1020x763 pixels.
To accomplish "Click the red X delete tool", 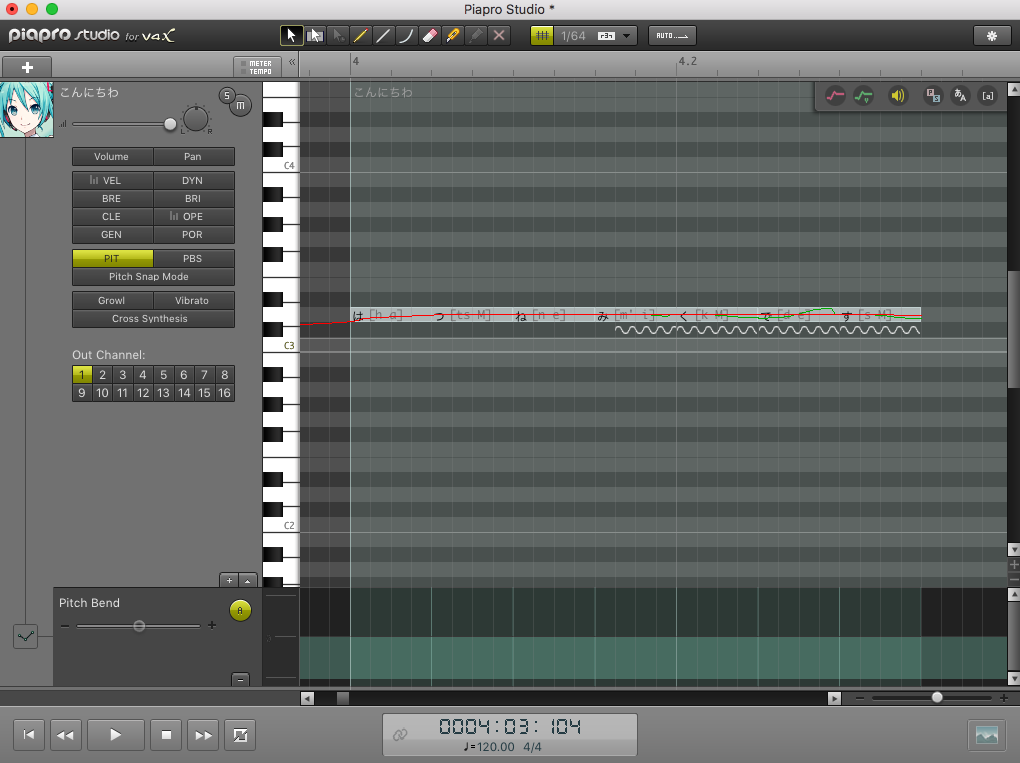I will pos(499,36).
